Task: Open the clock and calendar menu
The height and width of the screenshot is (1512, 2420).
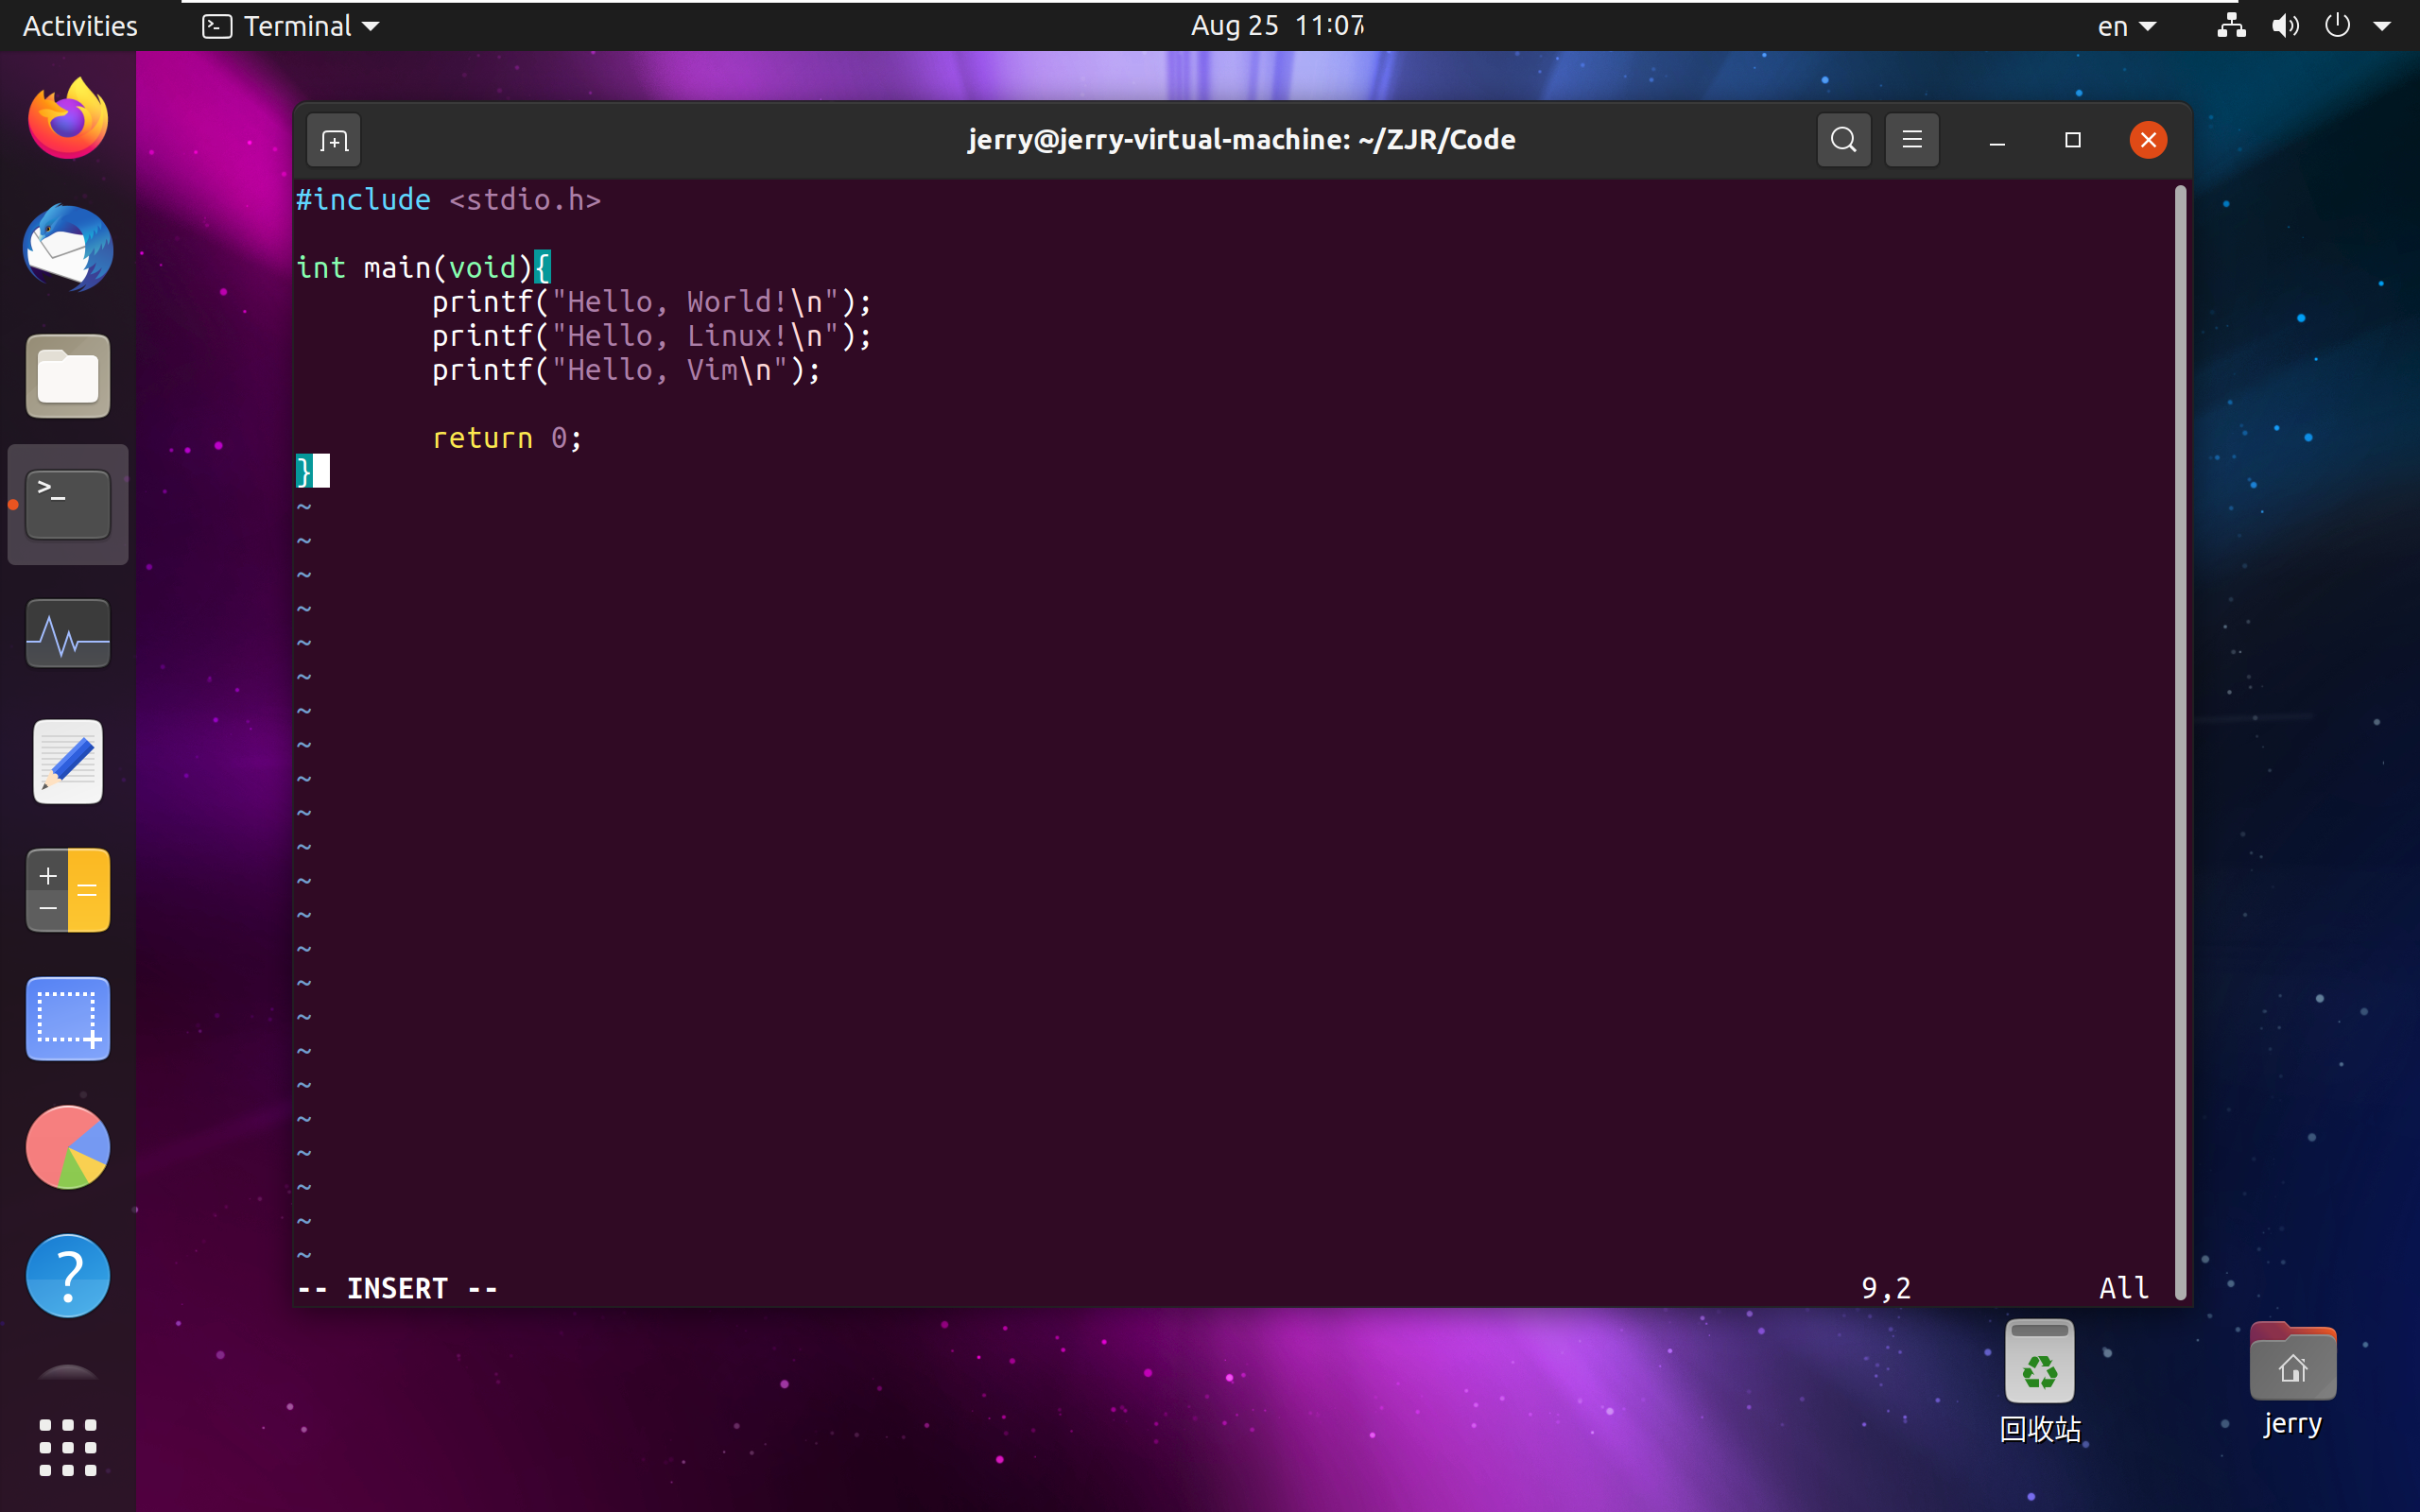Action: [x=1277, y=26]
